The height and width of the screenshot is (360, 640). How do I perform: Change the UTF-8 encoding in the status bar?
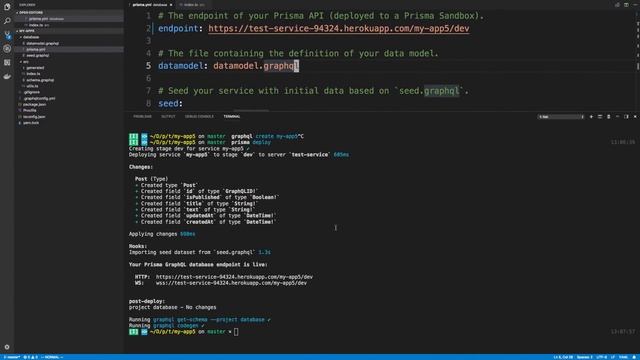[x=602, y=357]
